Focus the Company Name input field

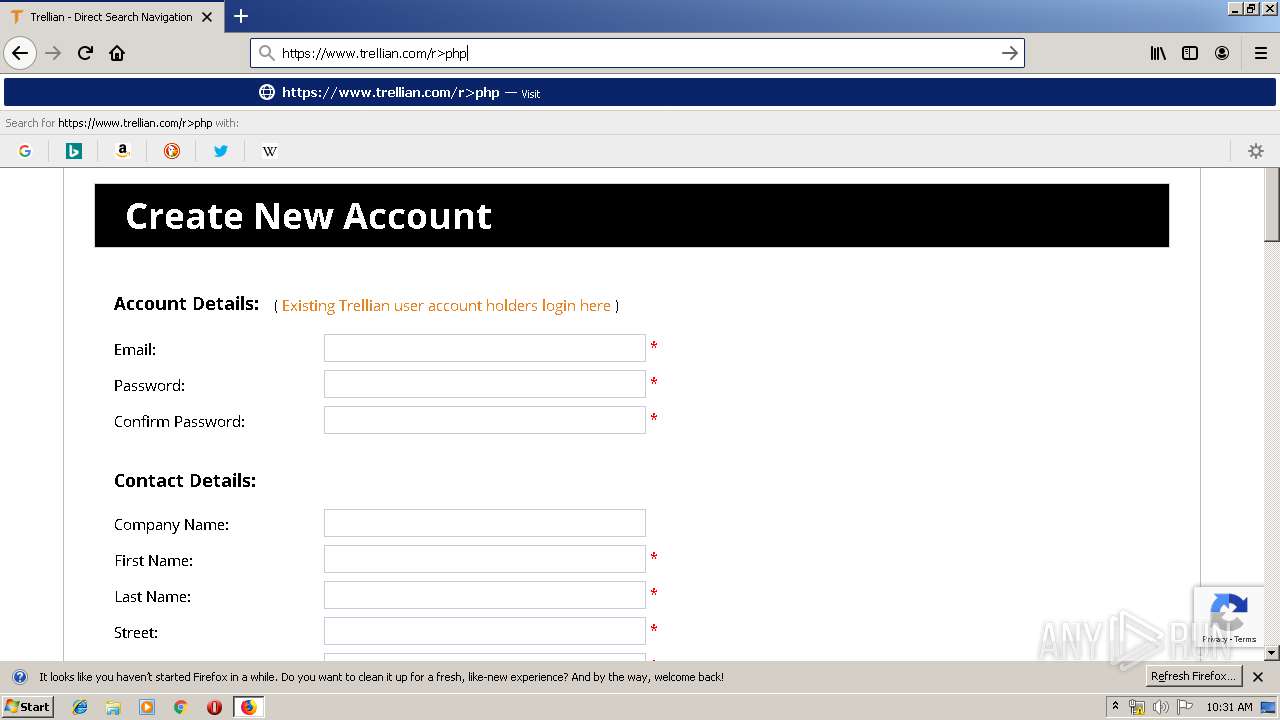(485, 523)
